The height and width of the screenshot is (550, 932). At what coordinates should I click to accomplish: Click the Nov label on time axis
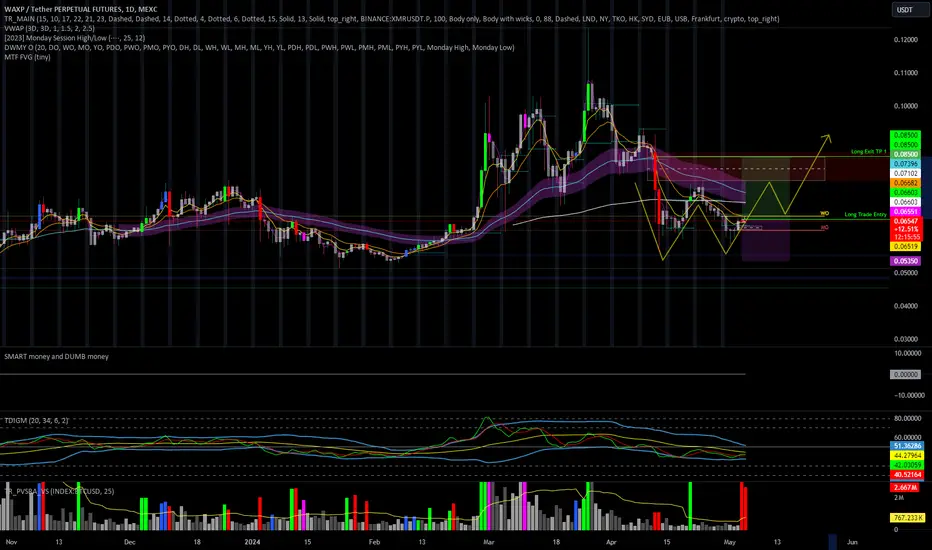(x=11, y=542)
